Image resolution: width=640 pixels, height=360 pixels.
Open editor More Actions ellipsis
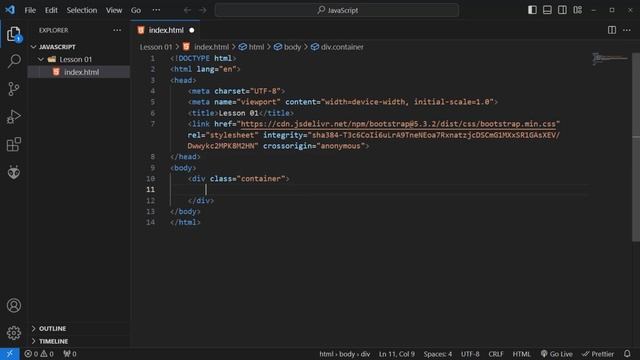point(627,30)
